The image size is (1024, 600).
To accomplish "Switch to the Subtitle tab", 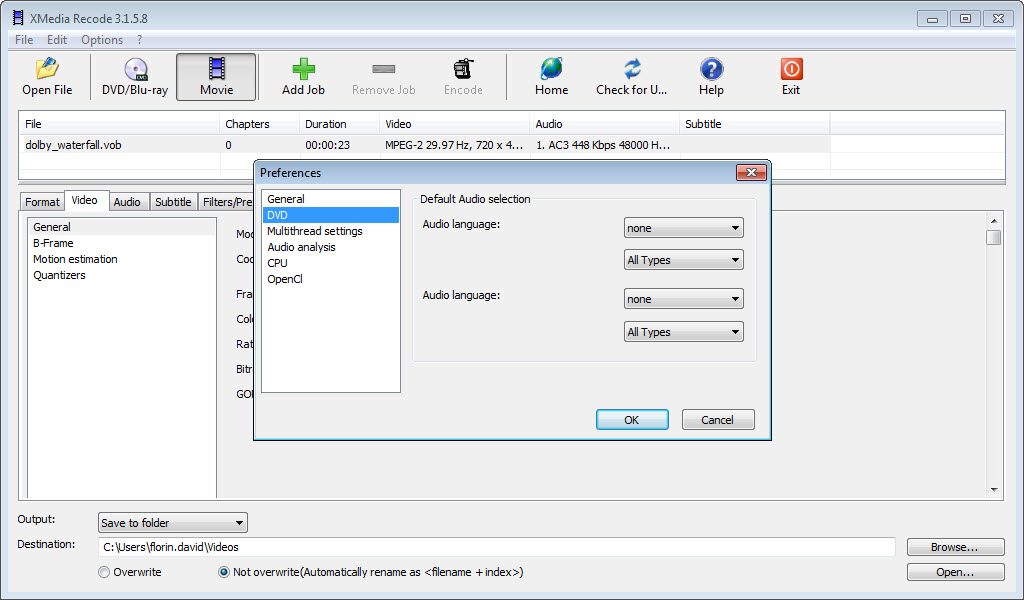I will click(173, 202).
